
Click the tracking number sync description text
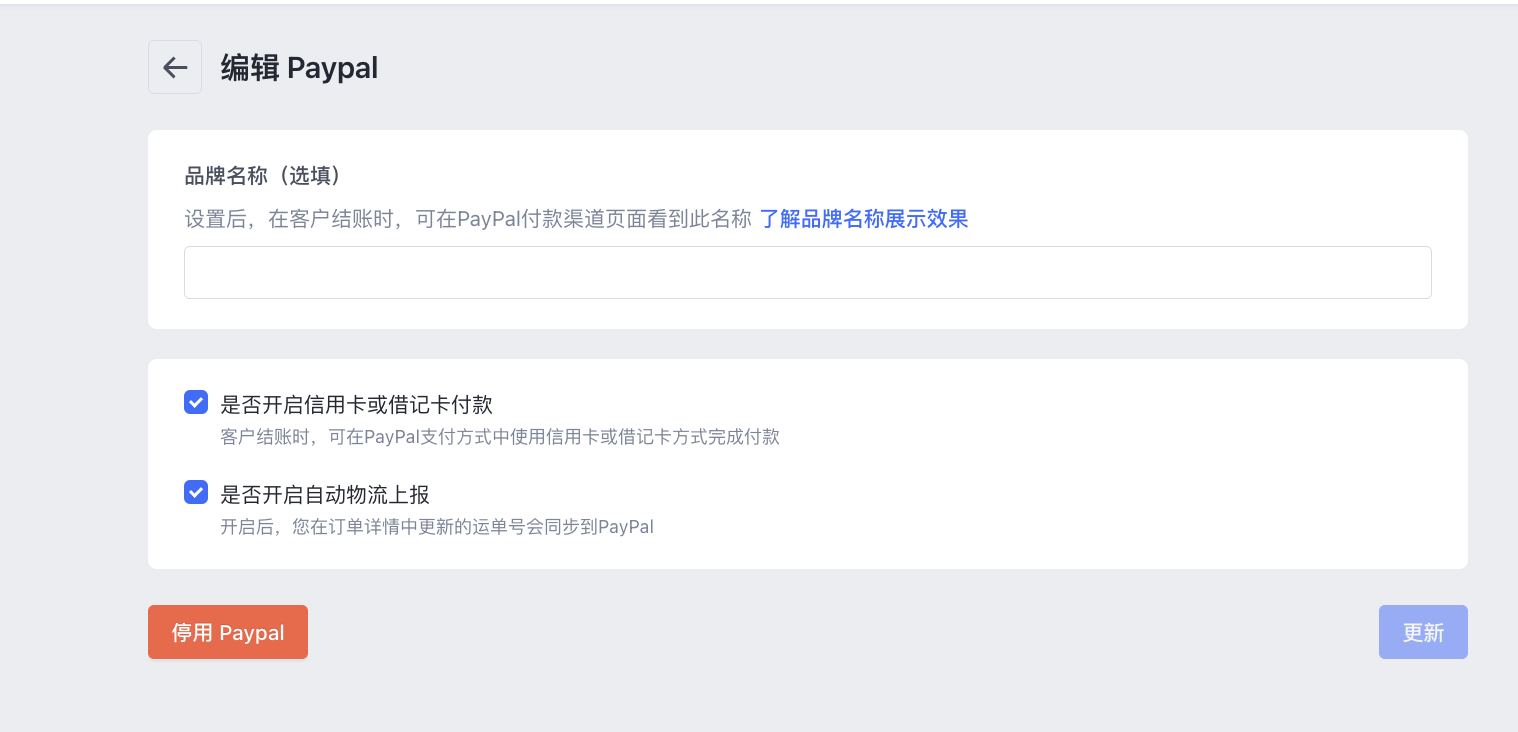436,526
